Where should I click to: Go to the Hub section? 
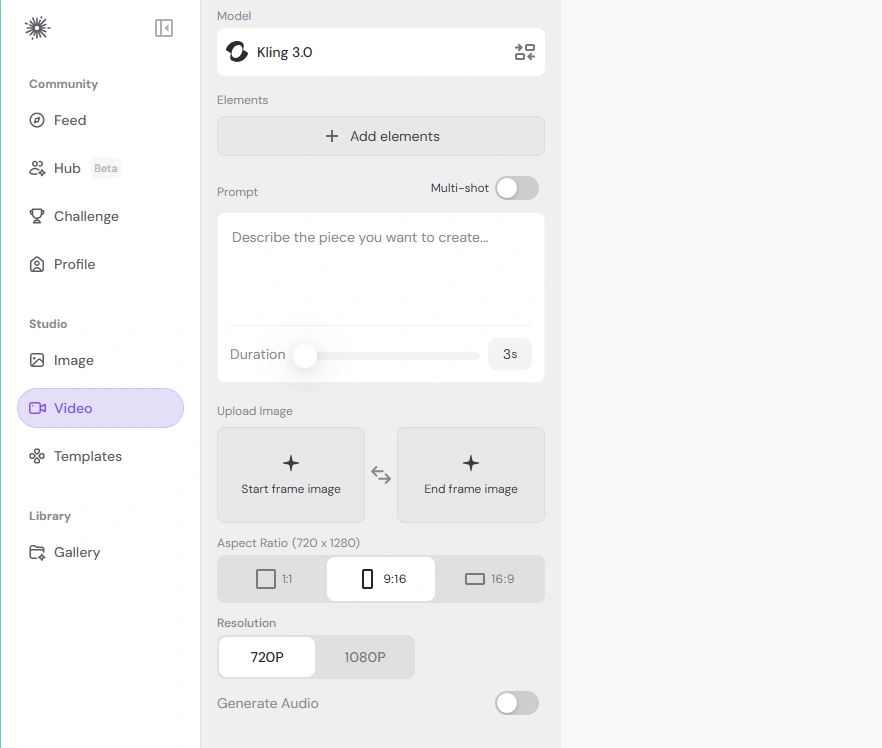(67, 168)
